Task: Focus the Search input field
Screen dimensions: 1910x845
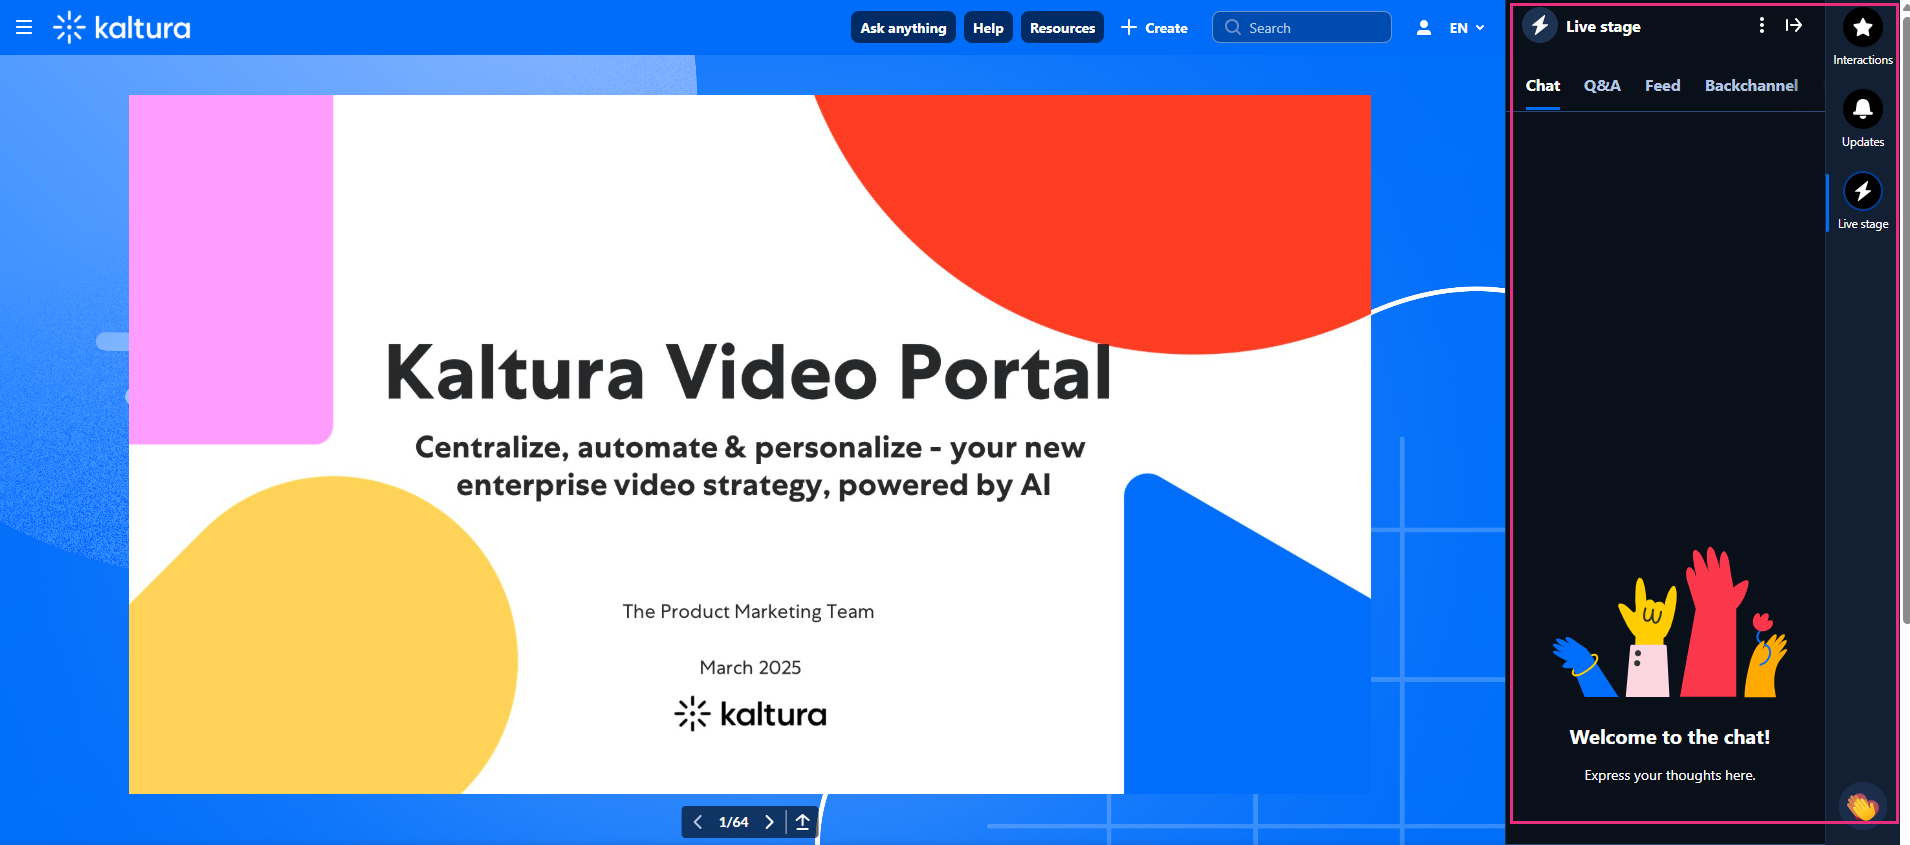Action: 1301,28
